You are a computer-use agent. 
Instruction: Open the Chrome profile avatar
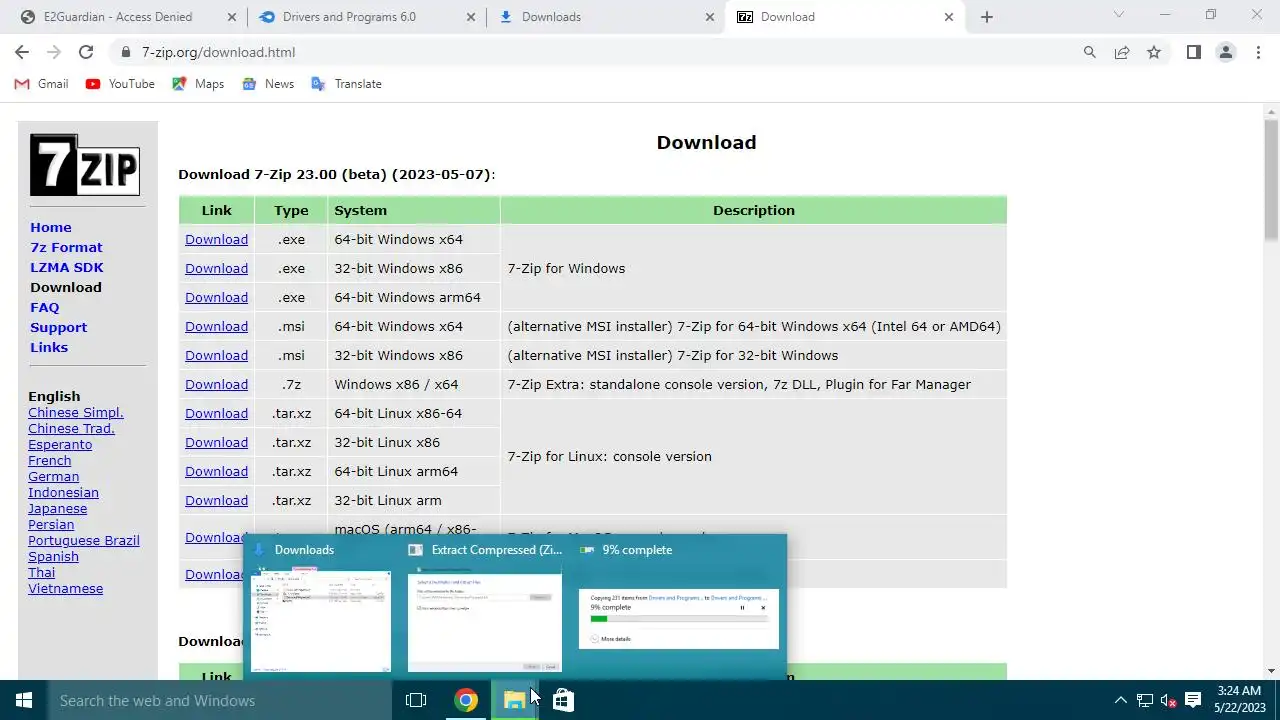pyautogui.click(x=1225, y=52)
